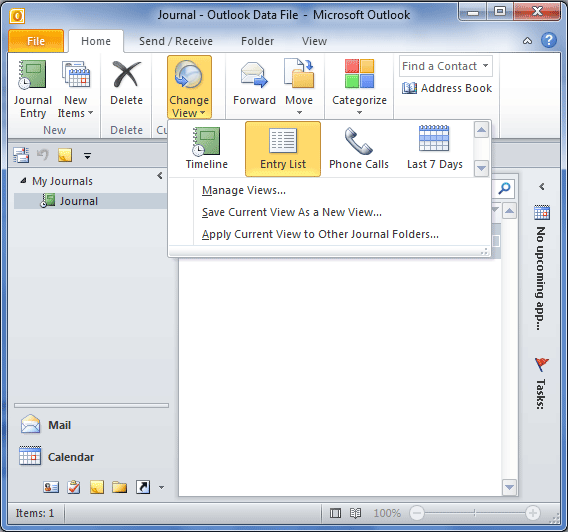Collapse the Change View dropdown

point(189,87)
